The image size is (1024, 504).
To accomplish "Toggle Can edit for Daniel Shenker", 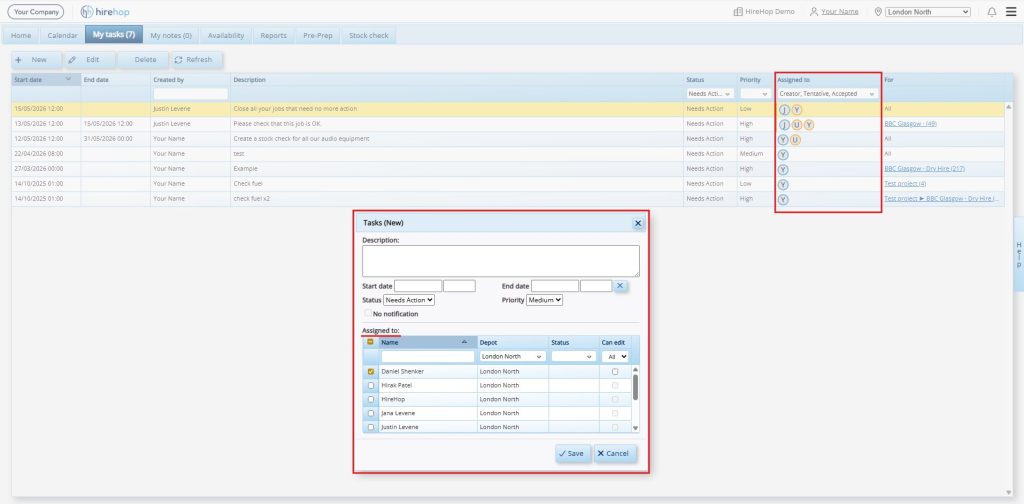I will pyautogui.click(x=615, y=371).
